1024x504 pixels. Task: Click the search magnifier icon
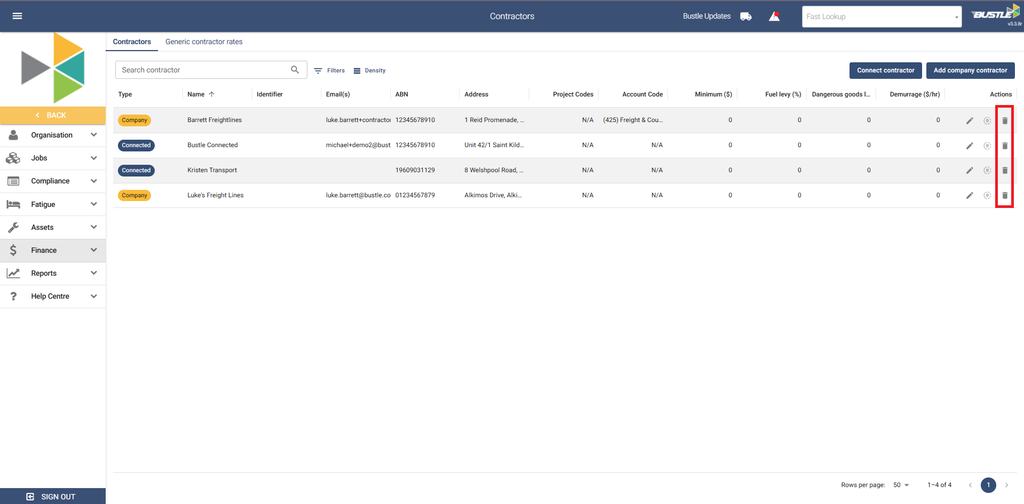pos(295,69)
